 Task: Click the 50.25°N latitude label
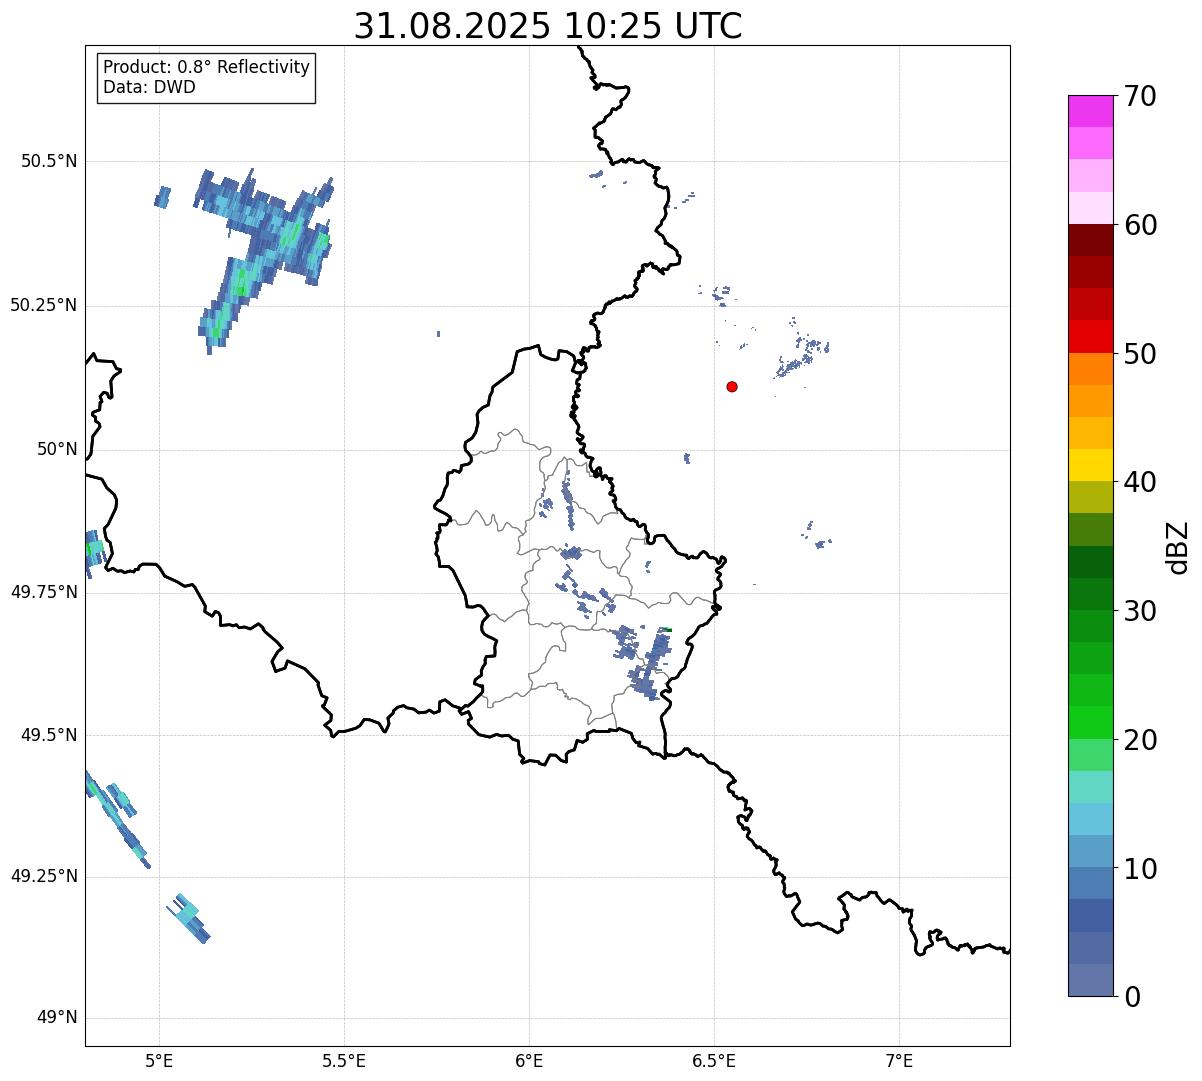(44, 305)
